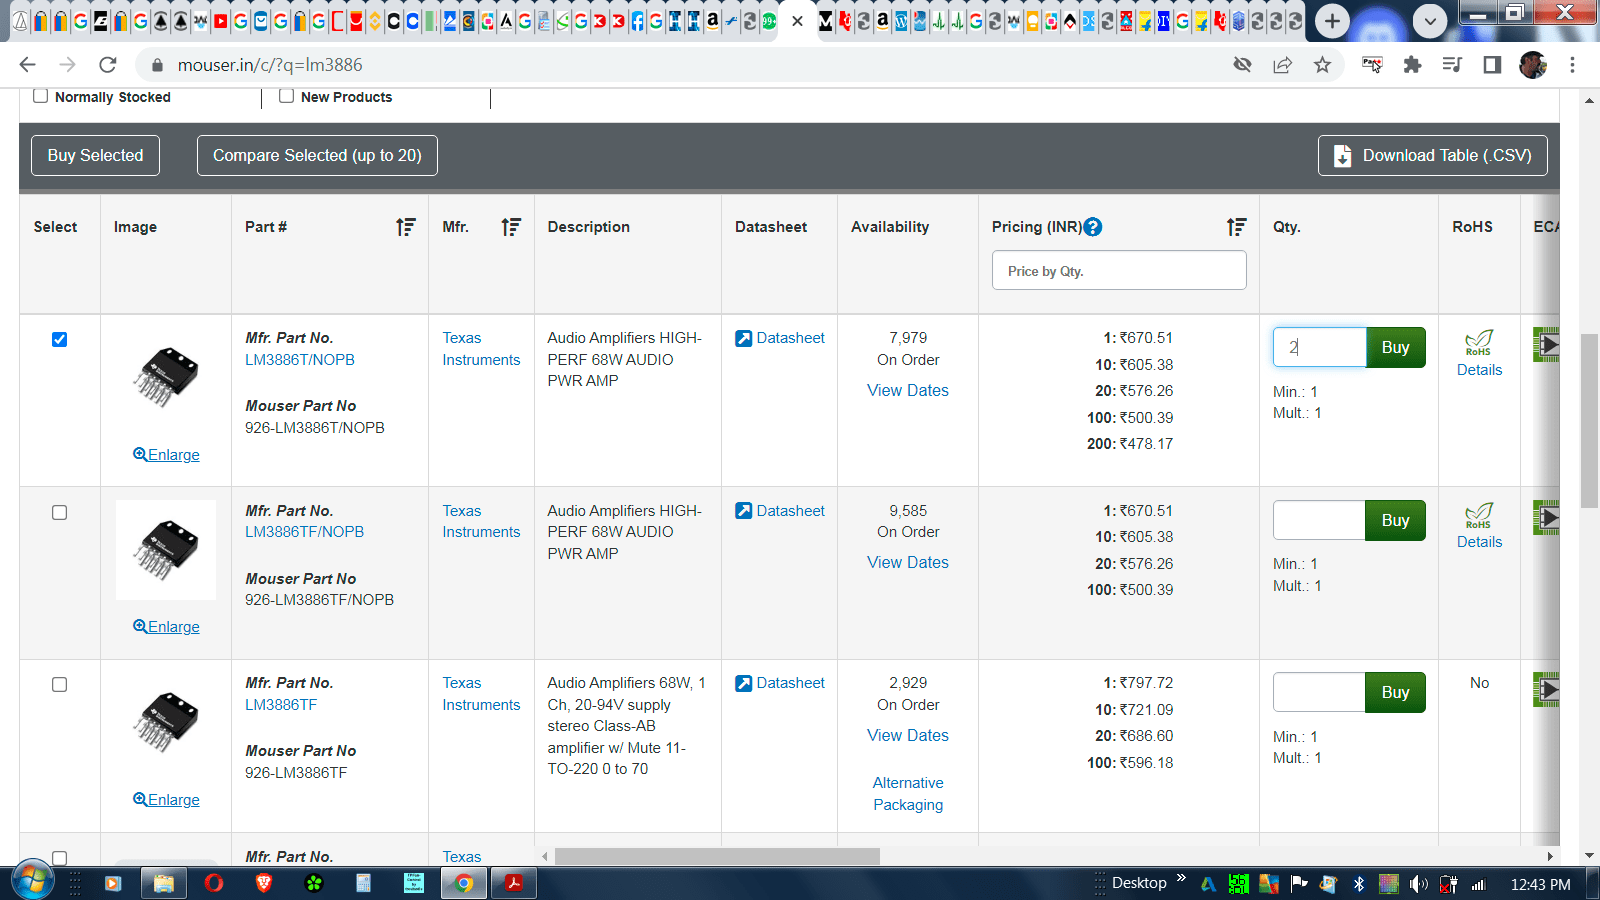Buy the LM3886T/NOPB part

(x=1395, y=347)
